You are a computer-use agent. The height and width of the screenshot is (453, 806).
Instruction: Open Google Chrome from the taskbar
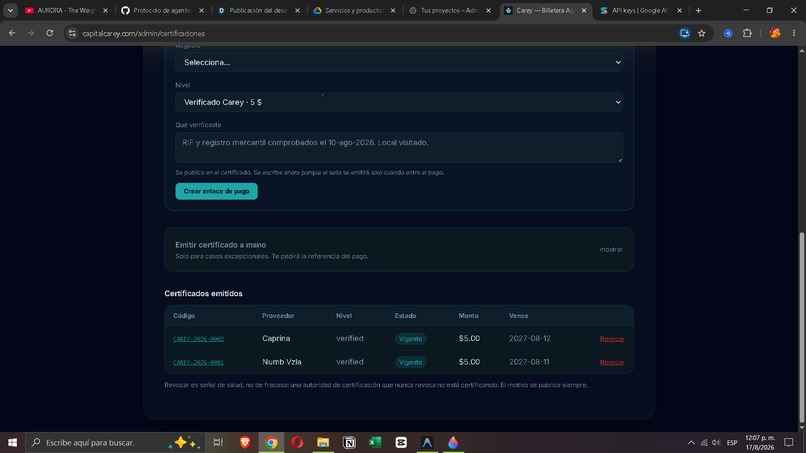click(x=271, y=442)
